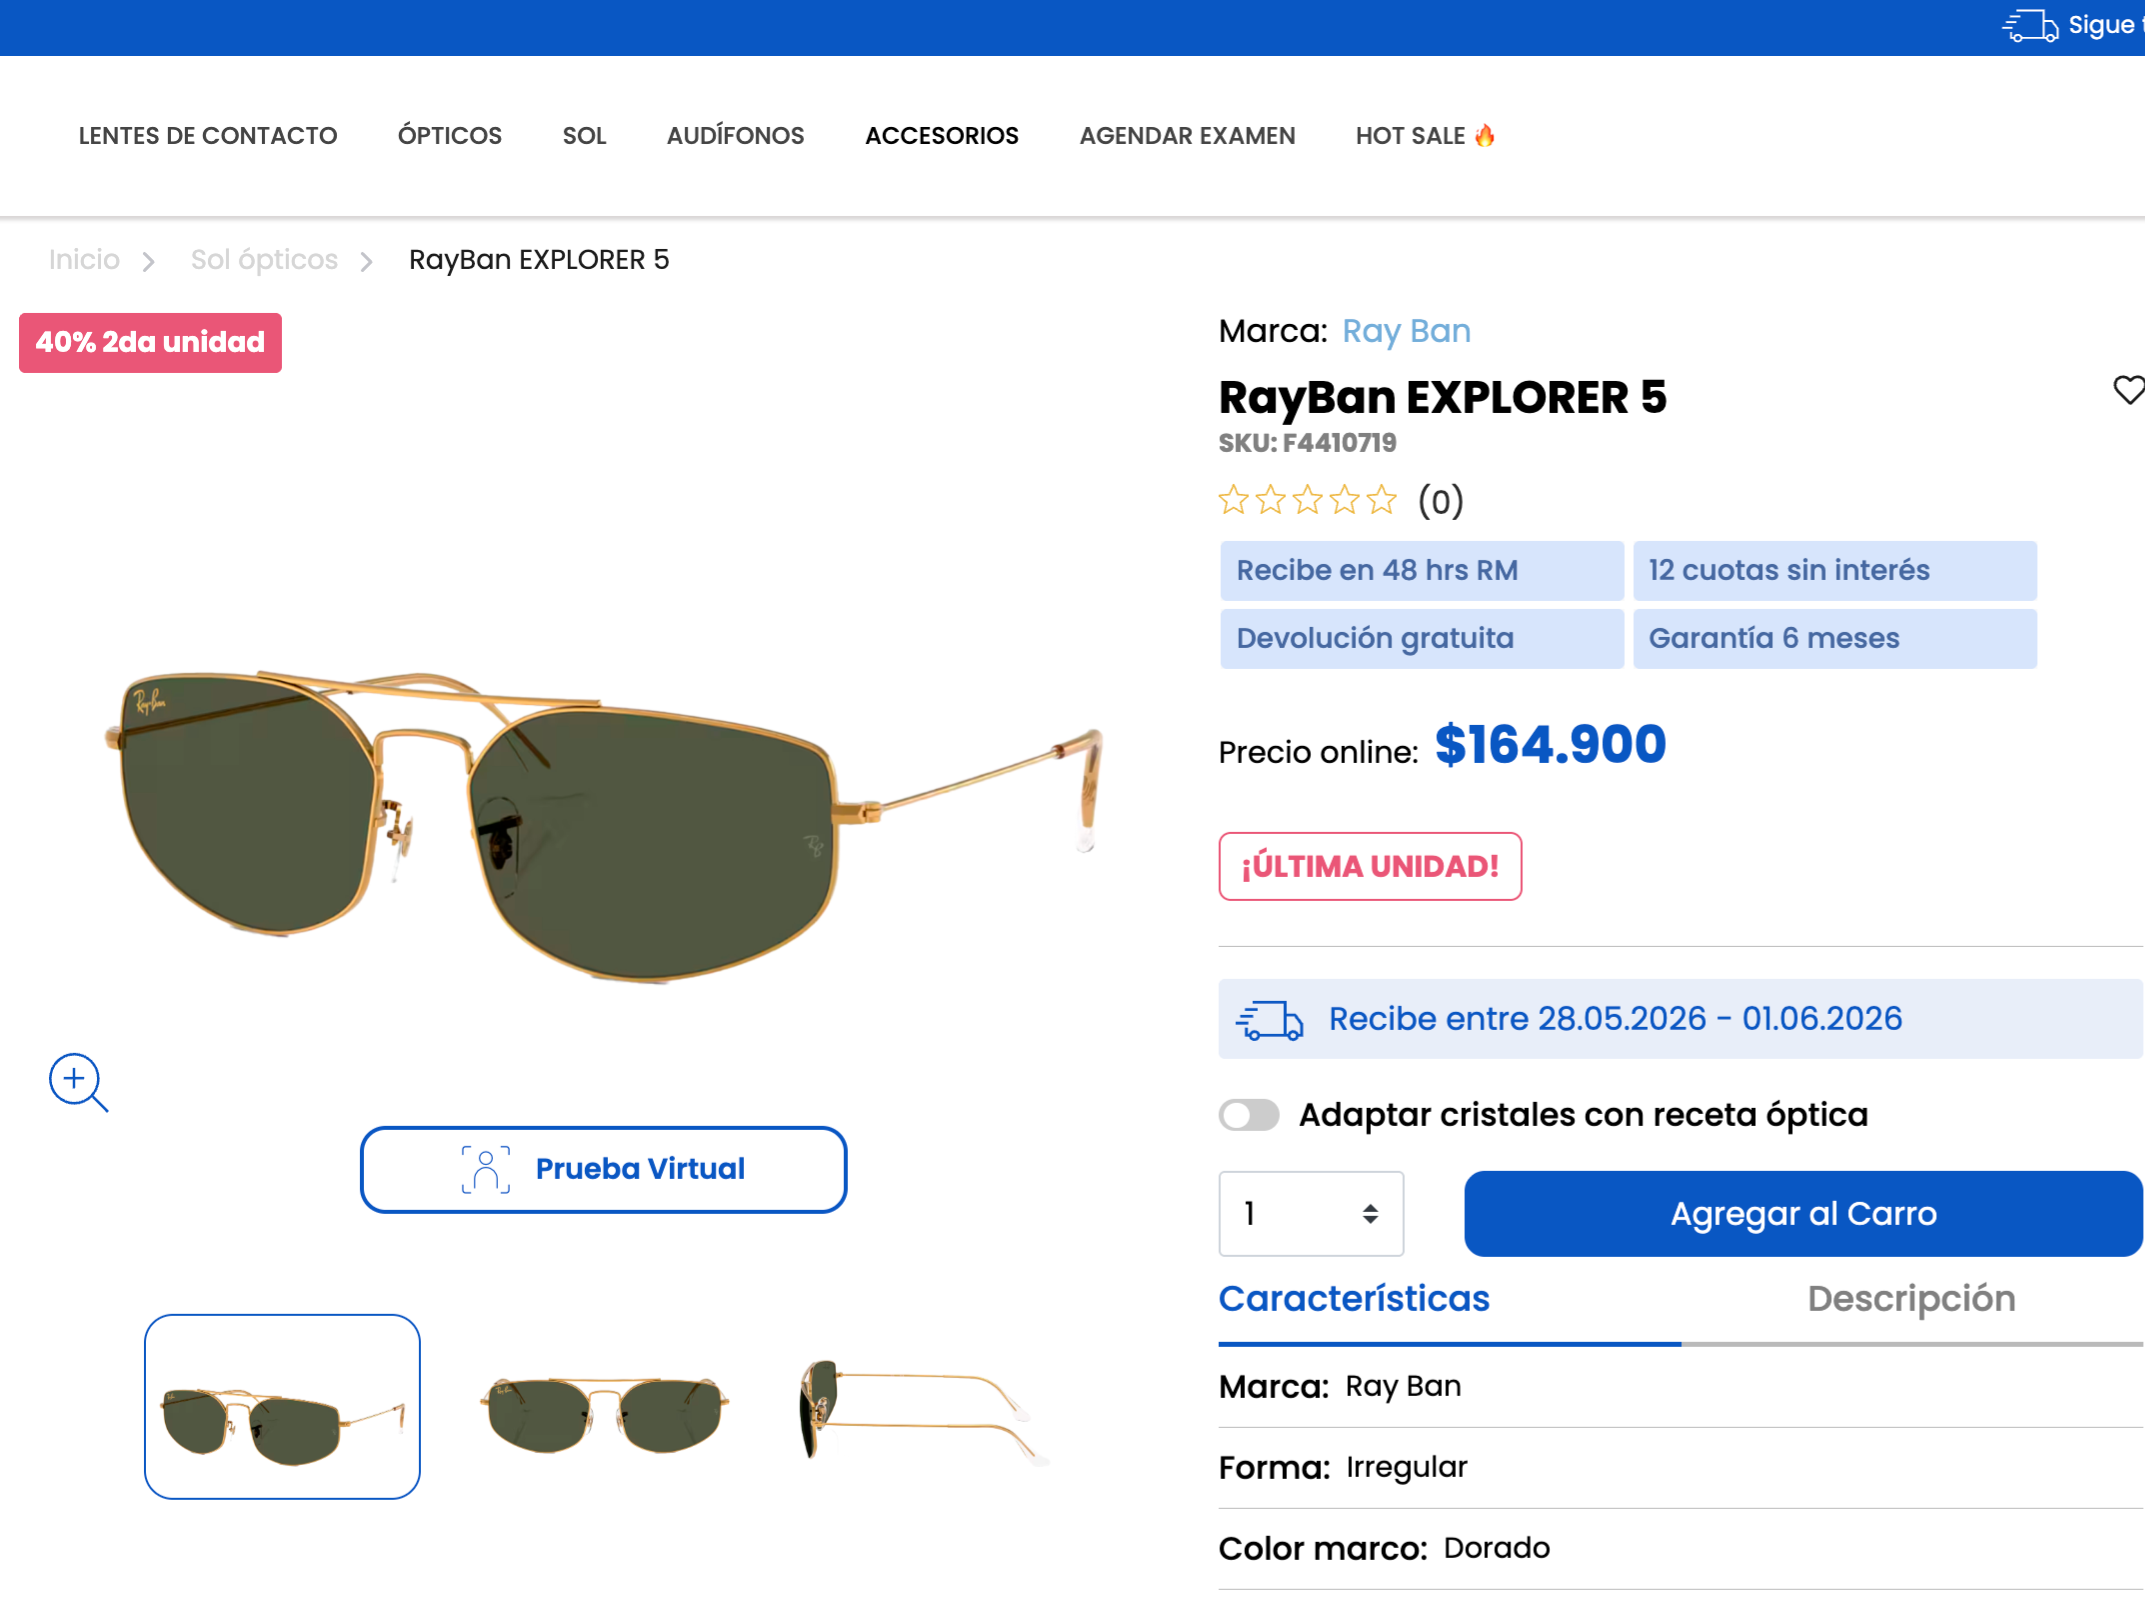Go to Inicio breadcrumb
This screenshot has width=2145, height=1609.
pyautogui.click(x=84, y=259)
